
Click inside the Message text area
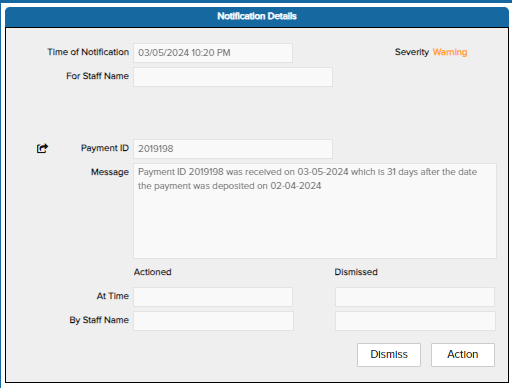pos(315,211)
